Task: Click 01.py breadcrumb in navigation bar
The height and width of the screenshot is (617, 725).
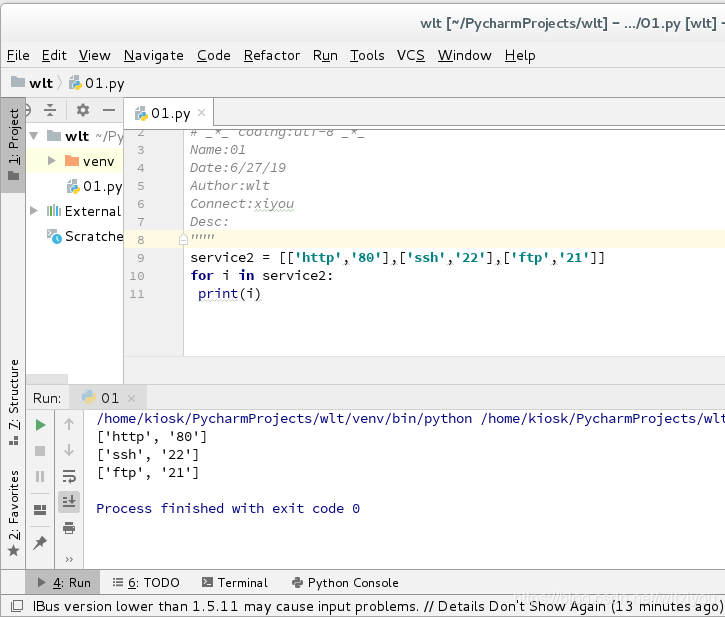Action: (97, 83)
